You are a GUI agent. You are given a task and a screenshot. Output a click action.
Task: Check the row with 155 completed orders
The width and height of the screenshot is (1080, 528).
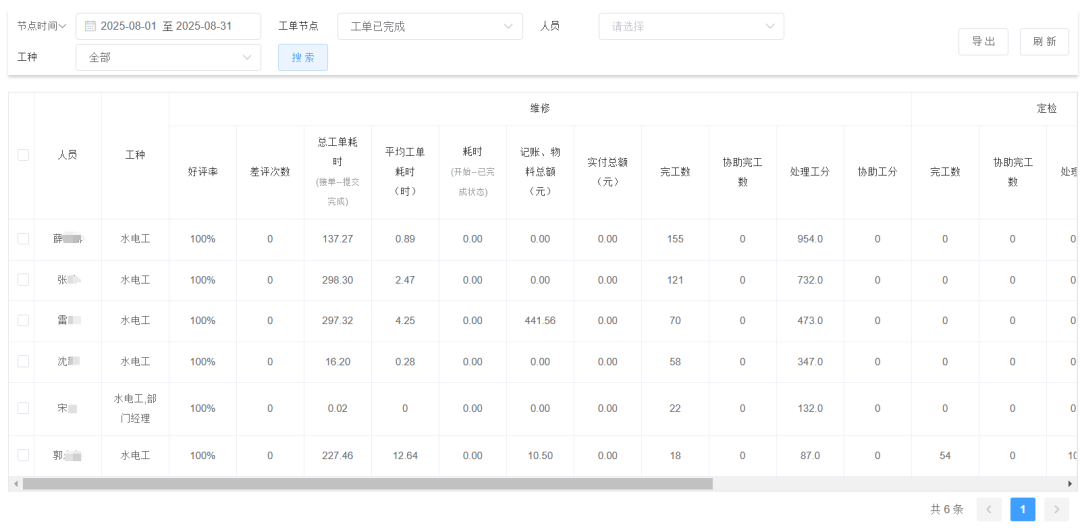pos(23,239)
